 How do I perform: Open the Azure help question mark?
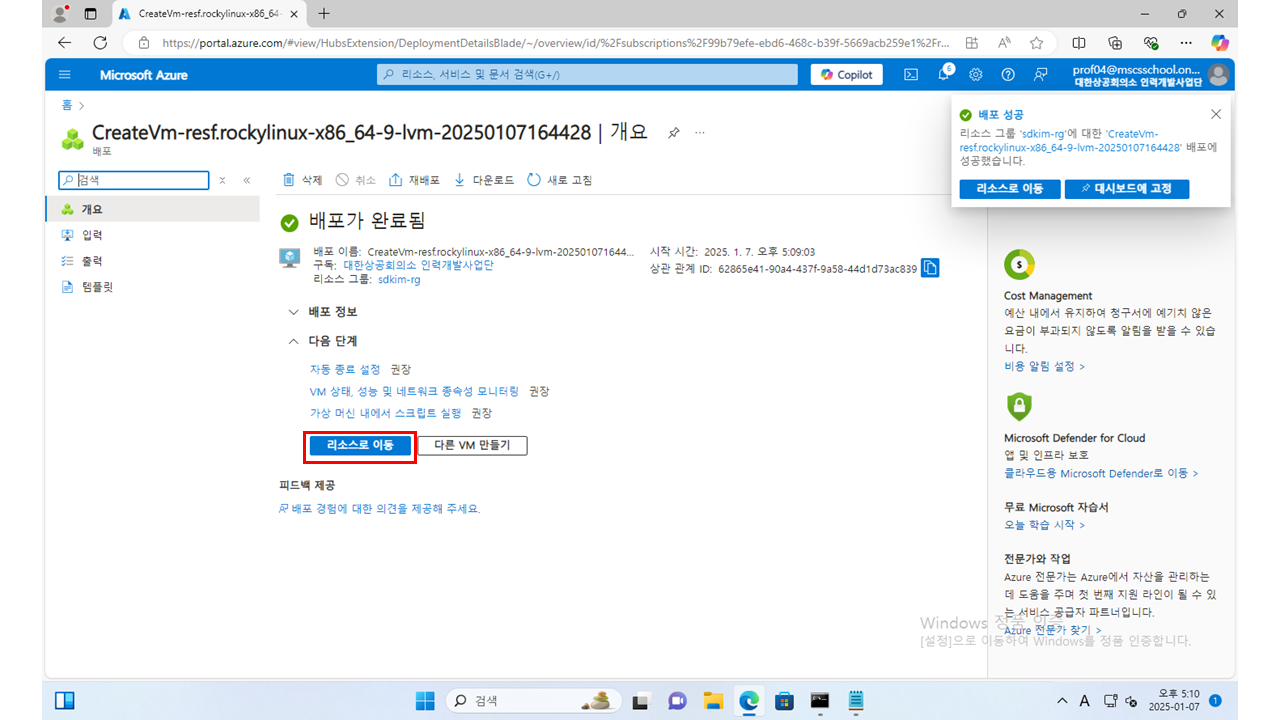[1008, 75]
